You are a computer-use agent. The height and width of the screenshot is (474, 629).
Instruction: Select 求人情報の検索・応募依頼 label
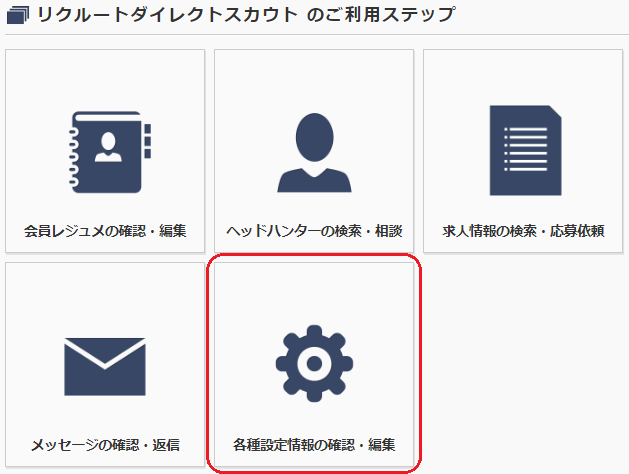click(523, 231)
